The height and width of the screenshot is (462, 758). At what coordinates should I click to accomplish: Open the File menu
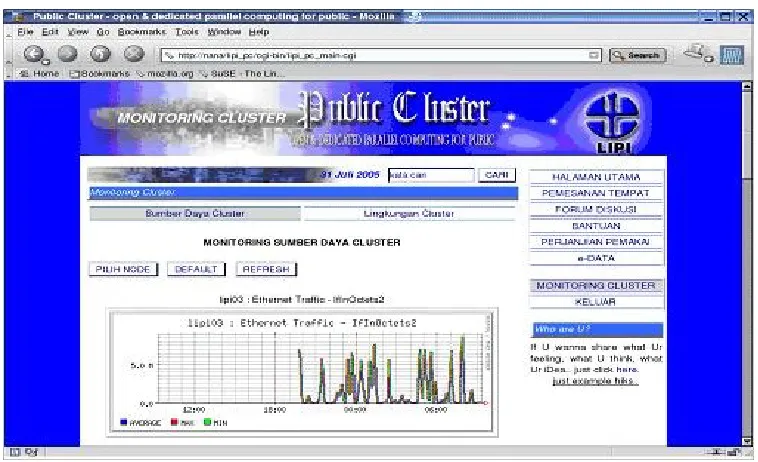coord(25,32)
